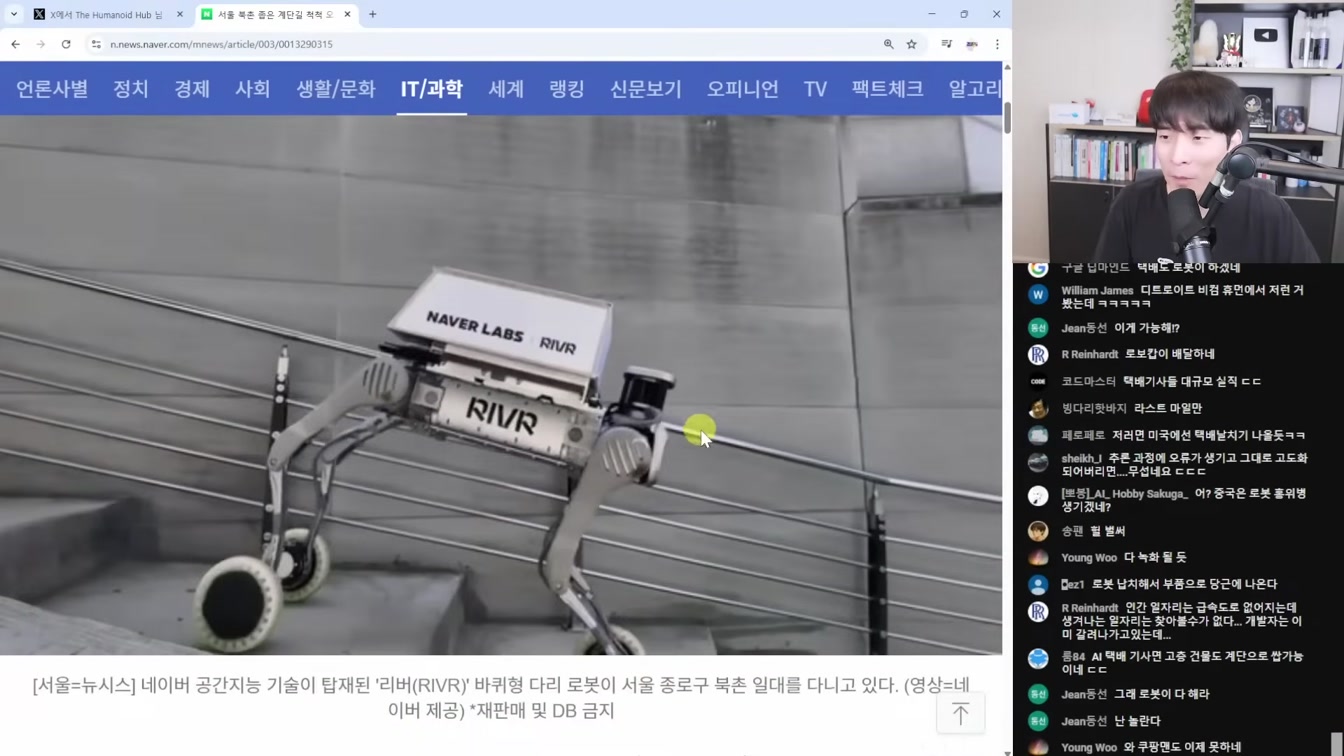Click the scroll-to-top arrow button
This screenshot has height=756, width=1344.
point(961,714)
